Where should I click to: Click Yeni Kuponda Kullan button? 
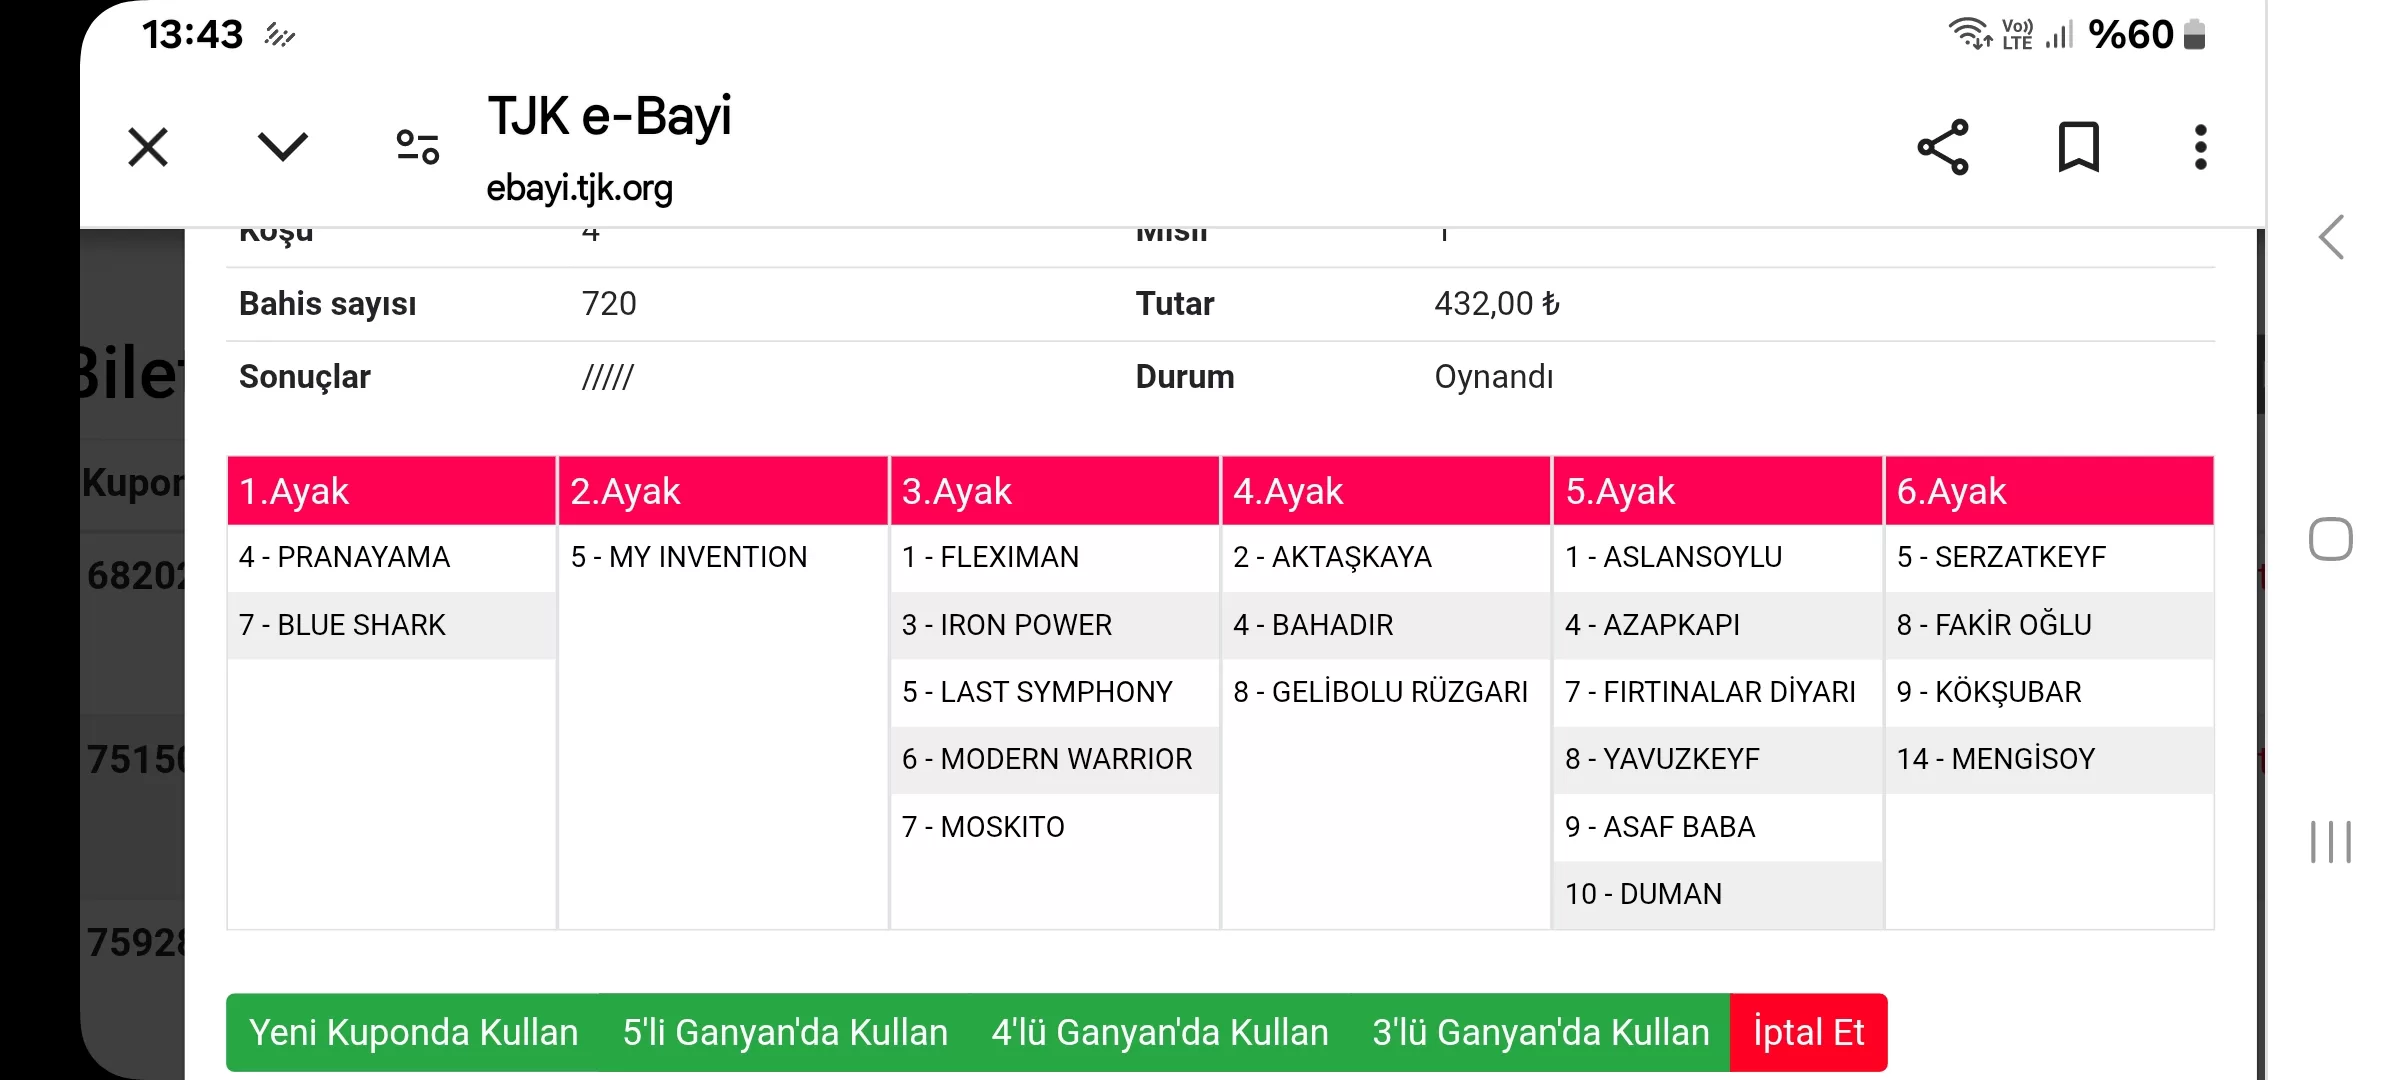413,1032
